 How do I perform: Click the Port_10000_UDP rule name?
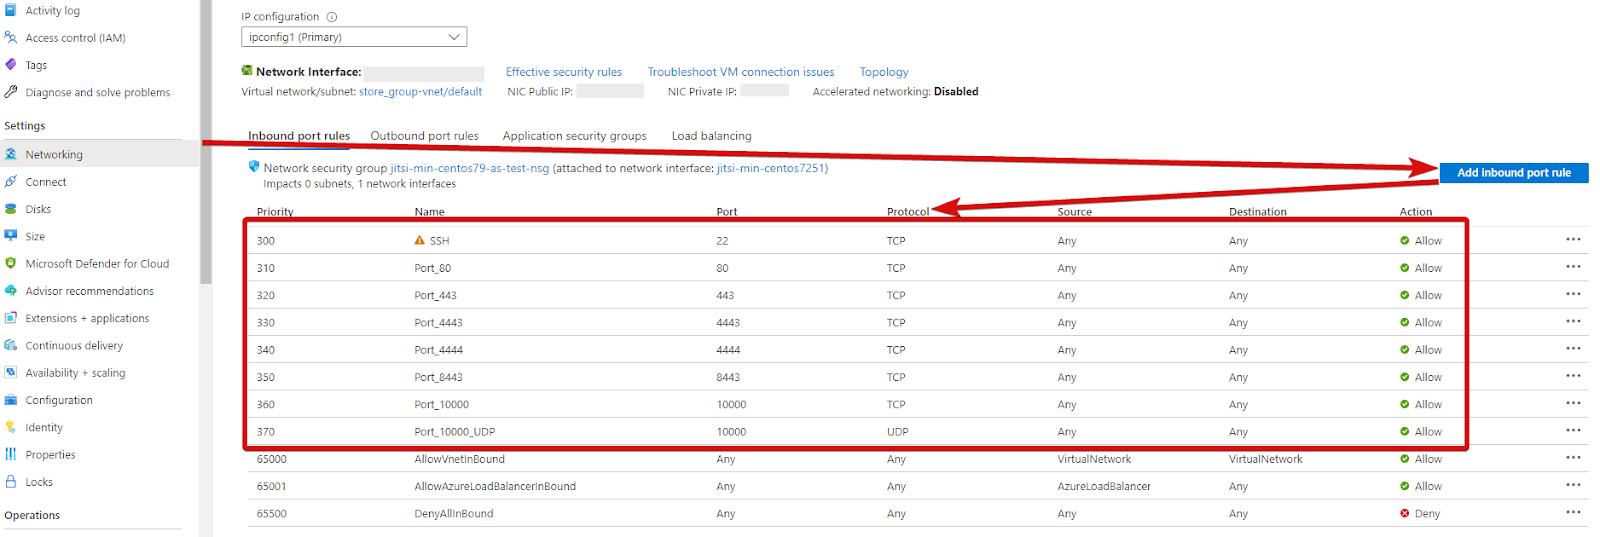point(455,432)
